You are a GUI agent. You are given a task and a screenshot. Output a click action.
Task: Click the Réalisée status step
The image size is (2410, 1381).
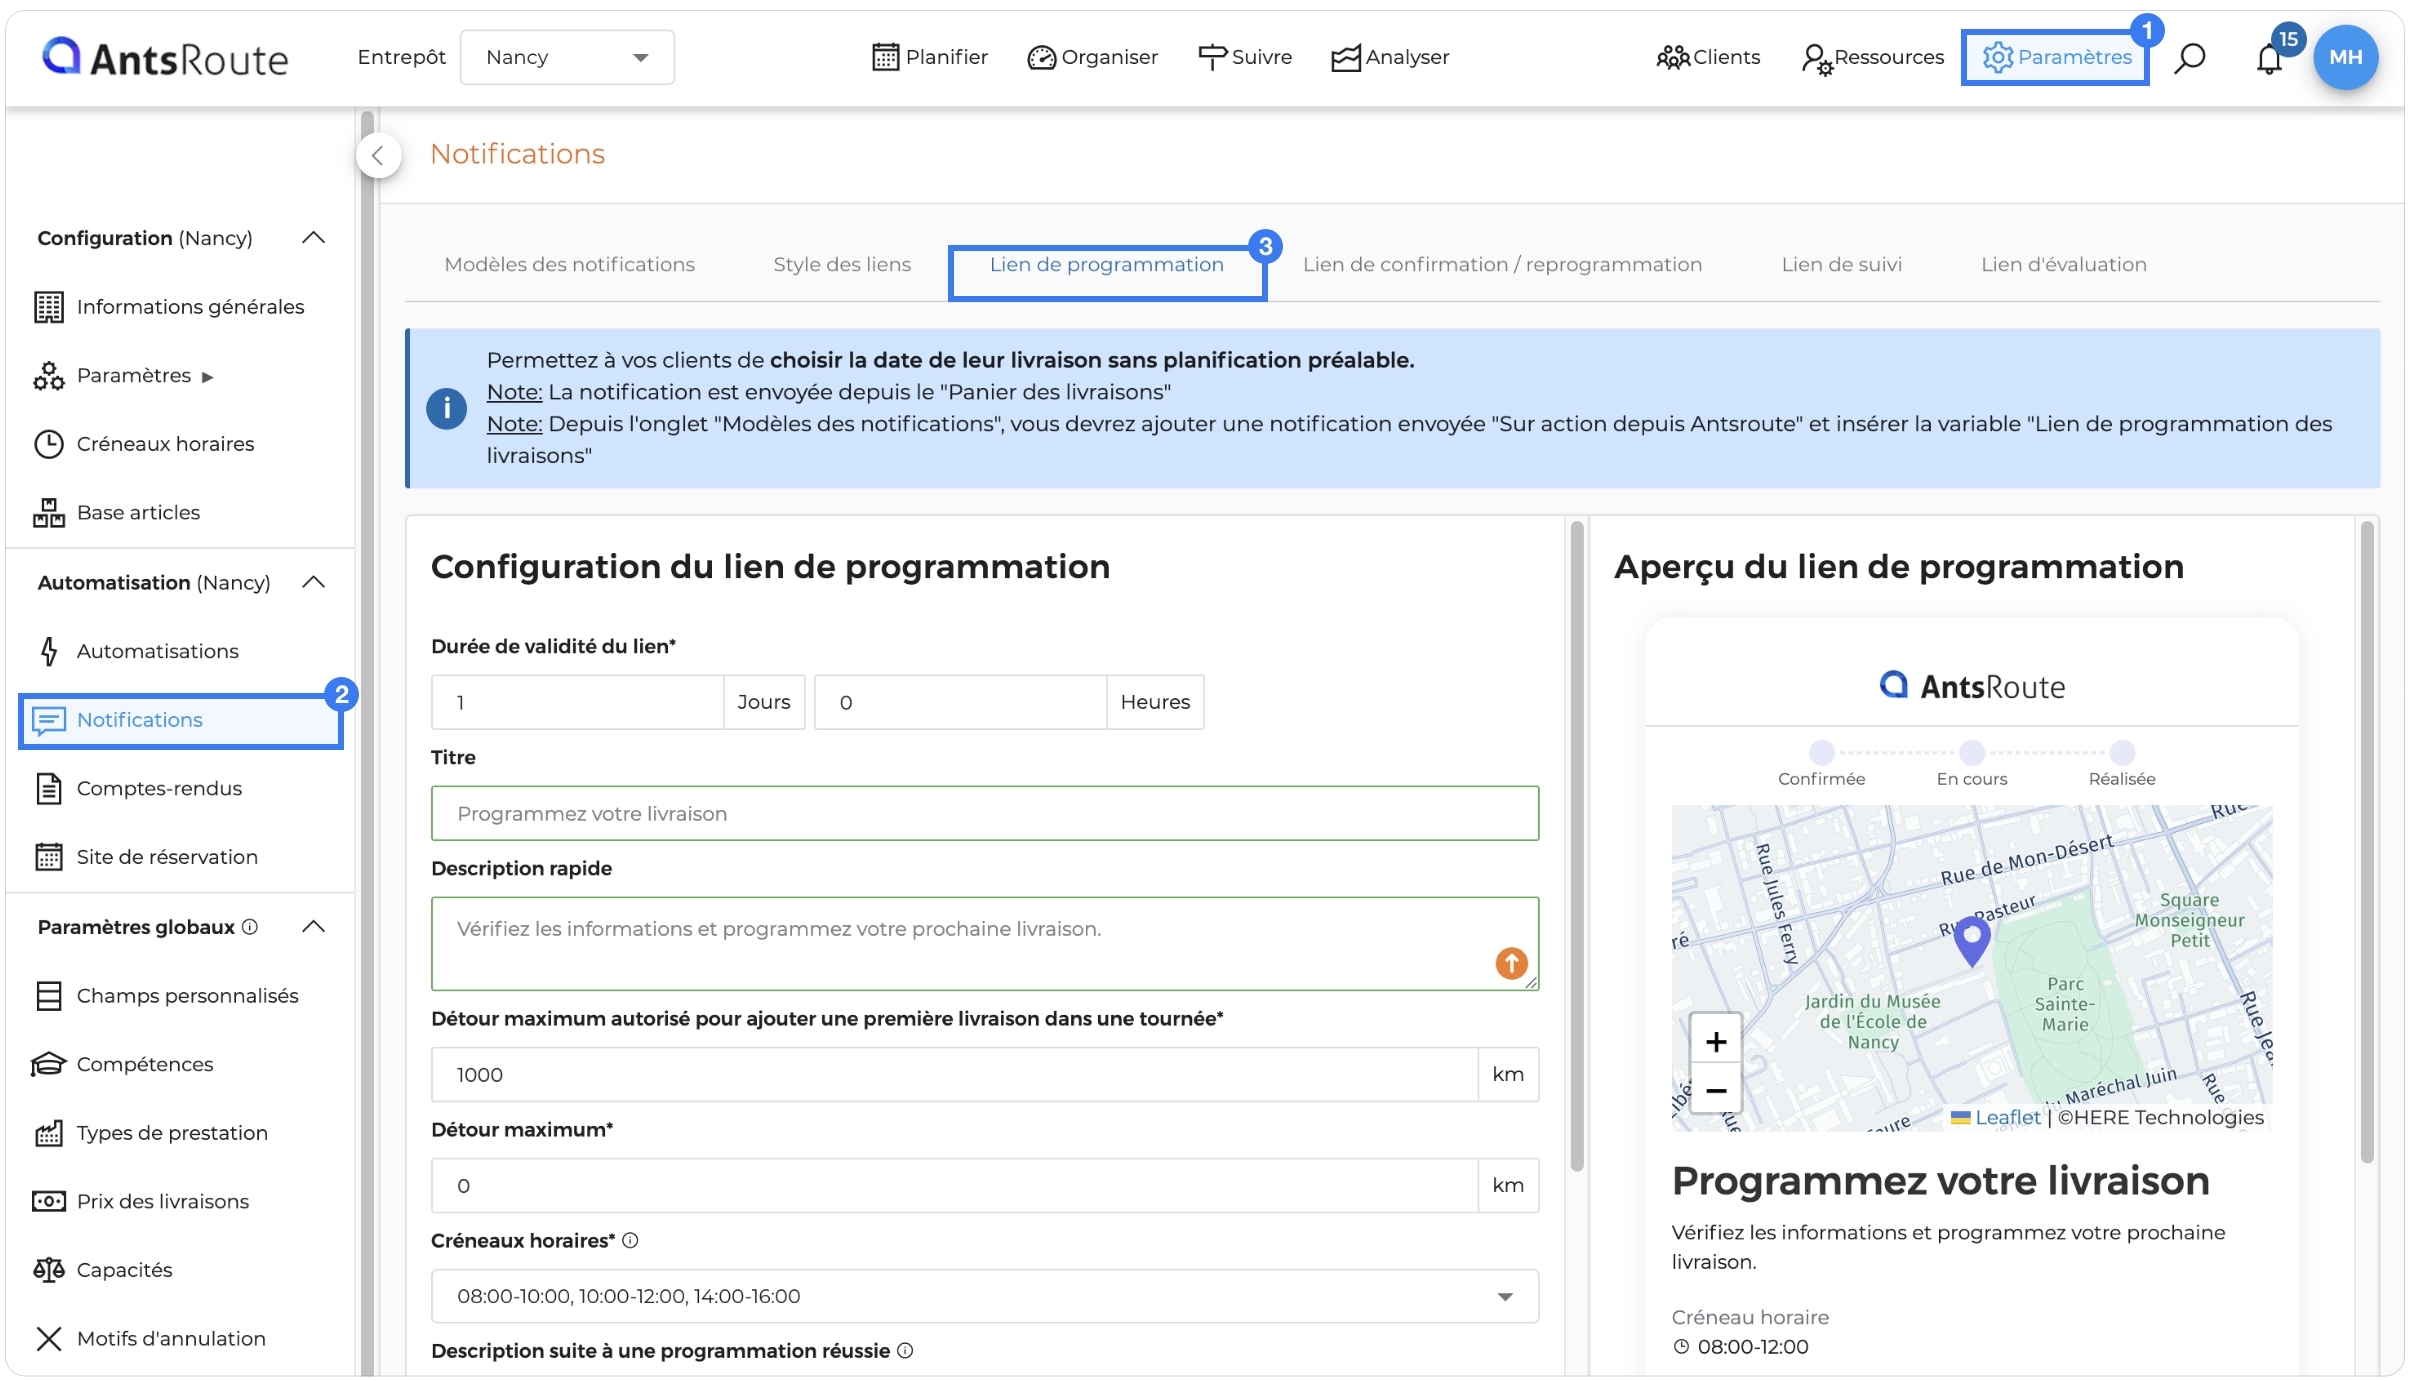coord(2121,764)
